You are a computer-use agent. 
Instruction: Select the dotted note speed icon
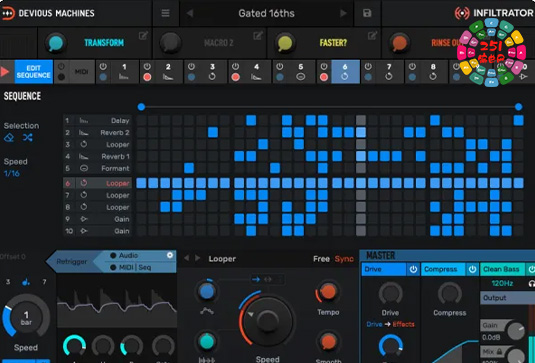tap(26, 282)
